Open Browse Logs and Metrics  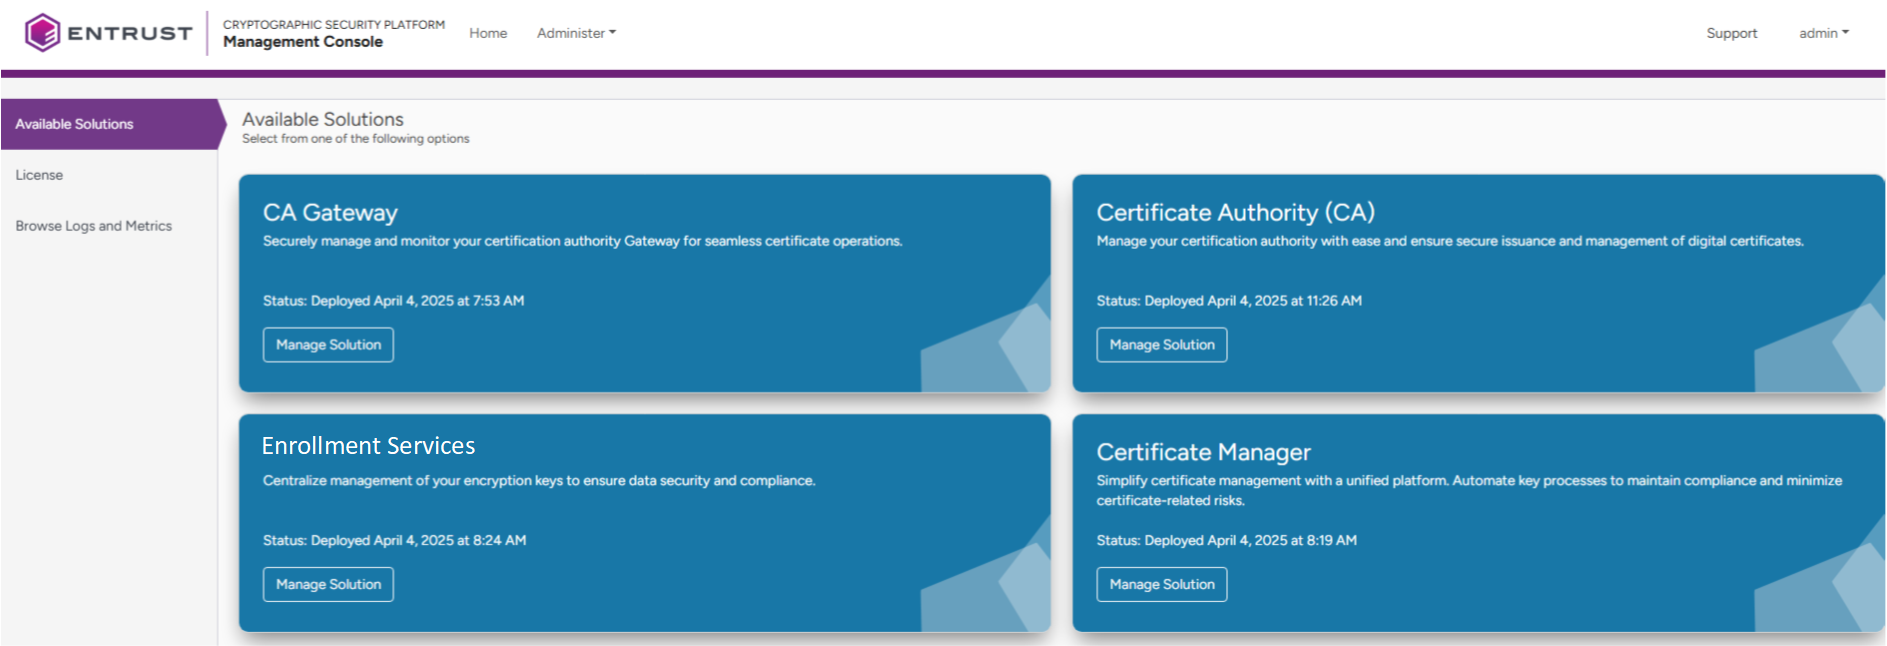(x=94, y=226)
